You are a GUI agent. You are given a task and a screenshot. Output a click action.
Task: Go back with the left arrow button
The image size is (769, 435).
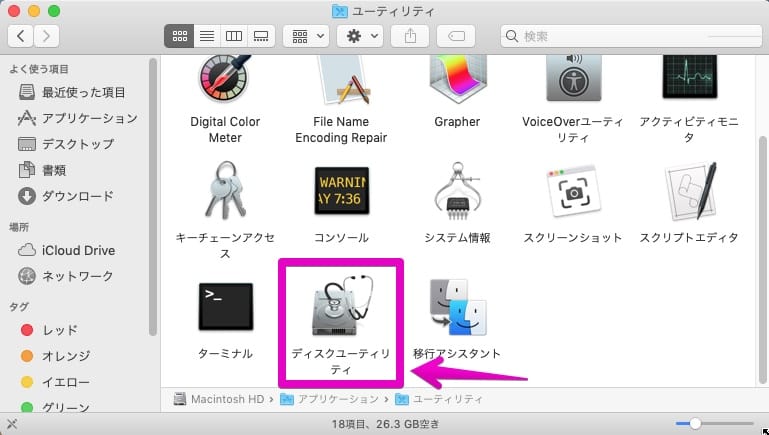click(x=21, y=36)
